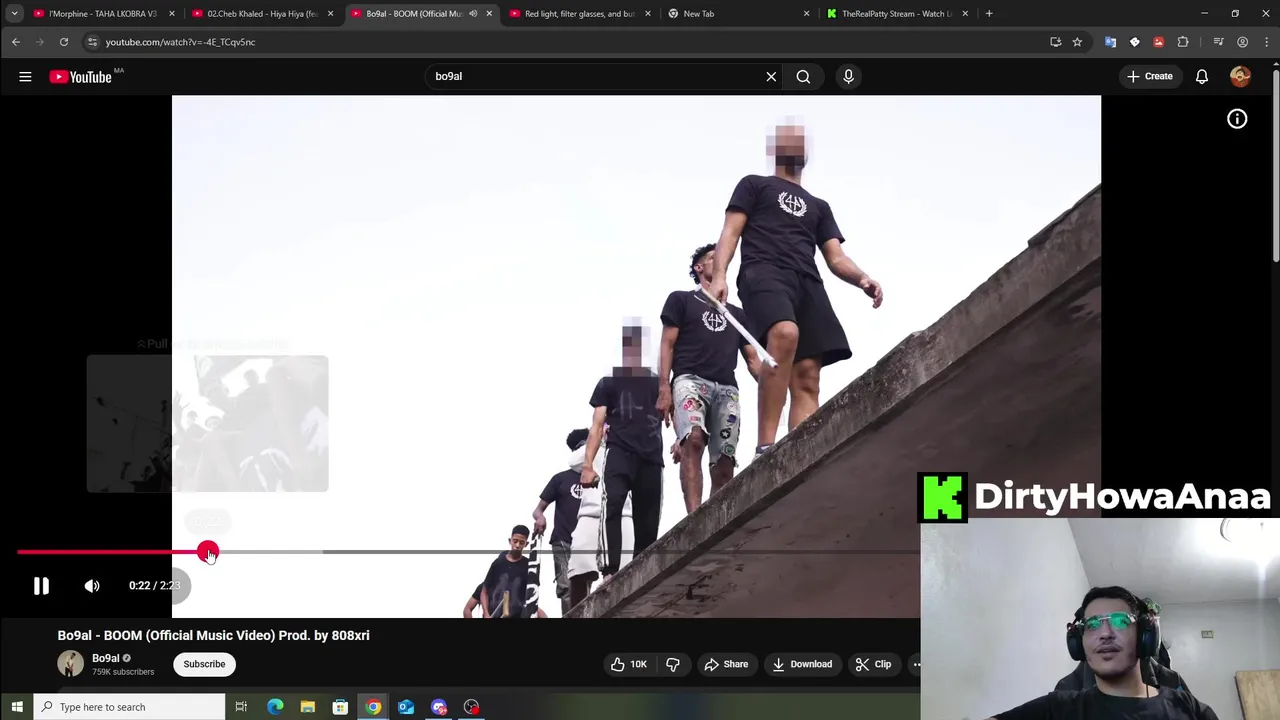Screen dimensions: 1280x720
Task: Open the Chrome profile icon
Action: click(1242, 42)
